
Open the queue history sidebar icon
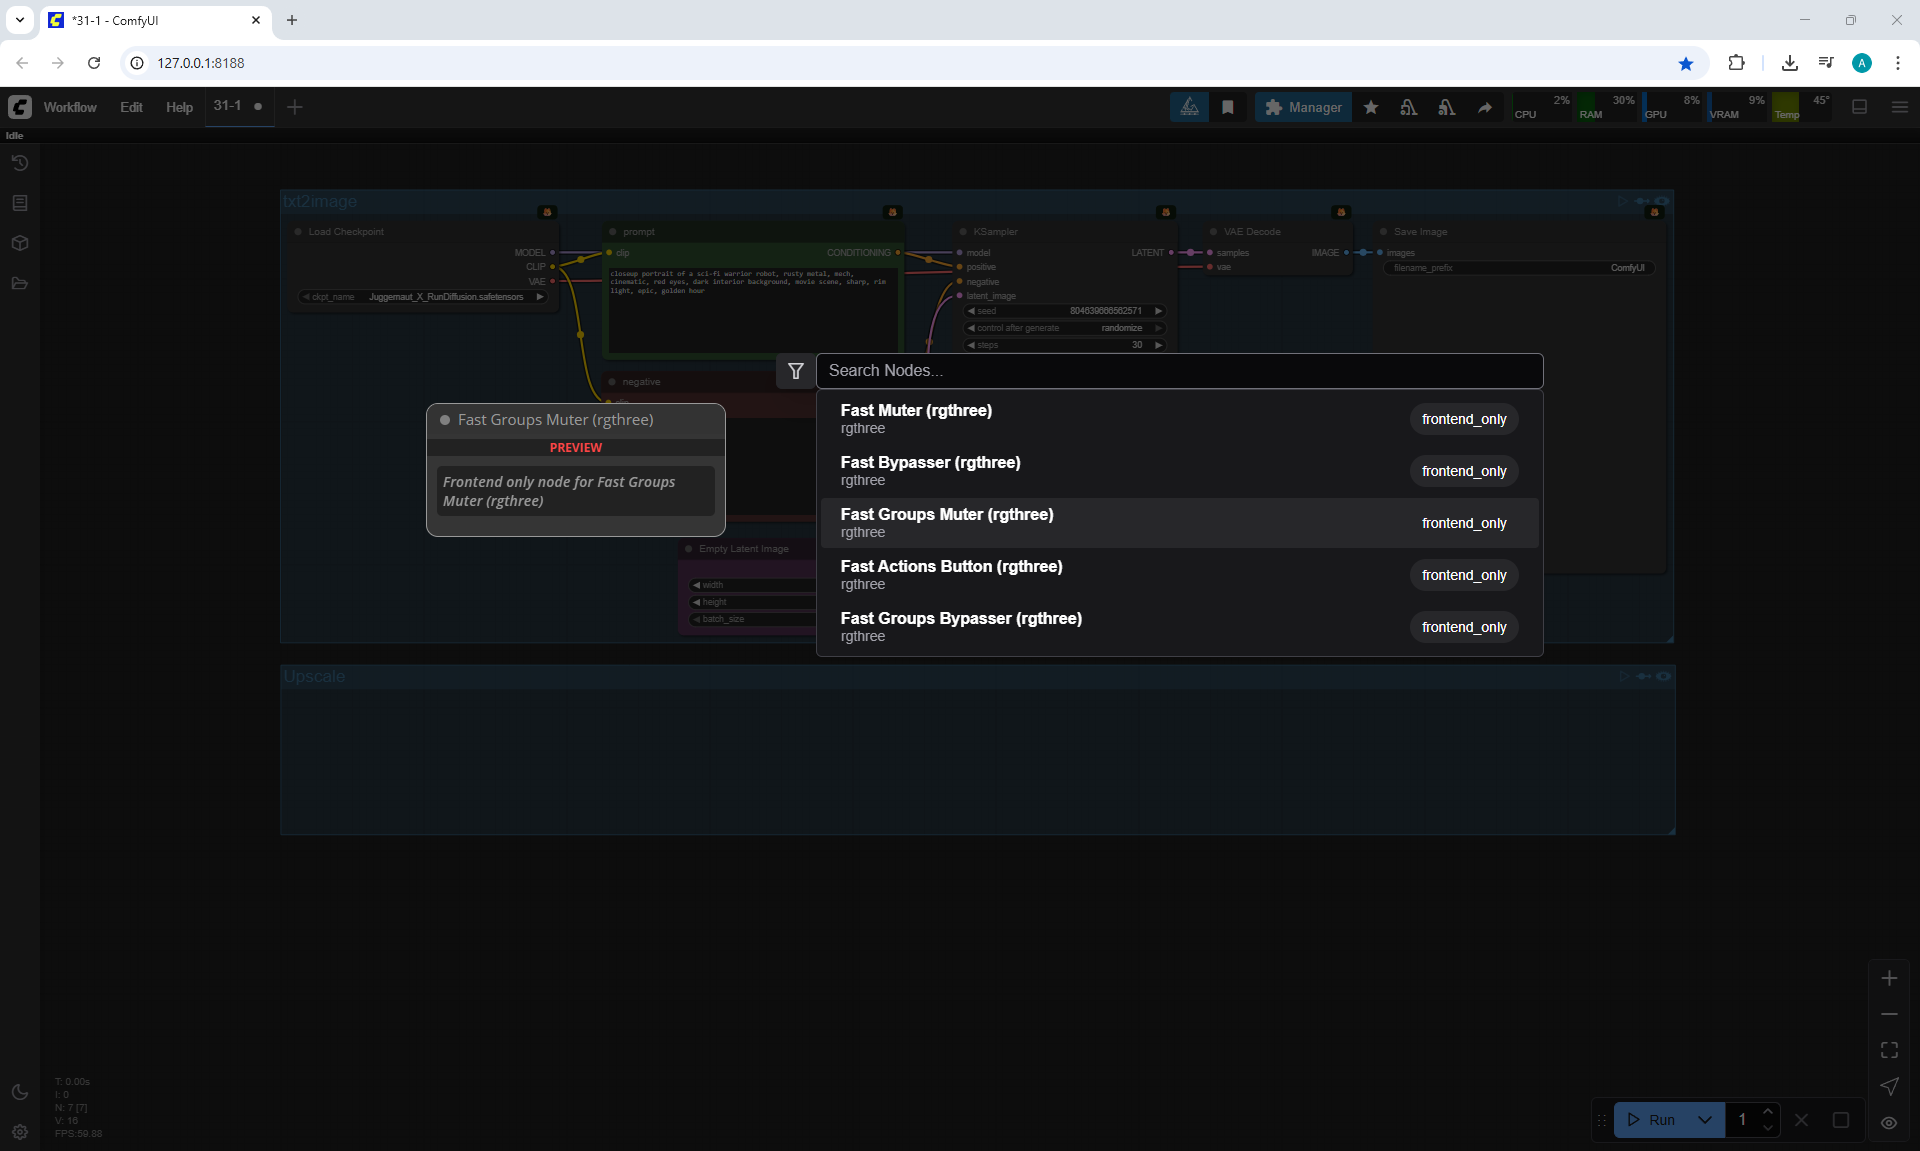coord(20,163)
